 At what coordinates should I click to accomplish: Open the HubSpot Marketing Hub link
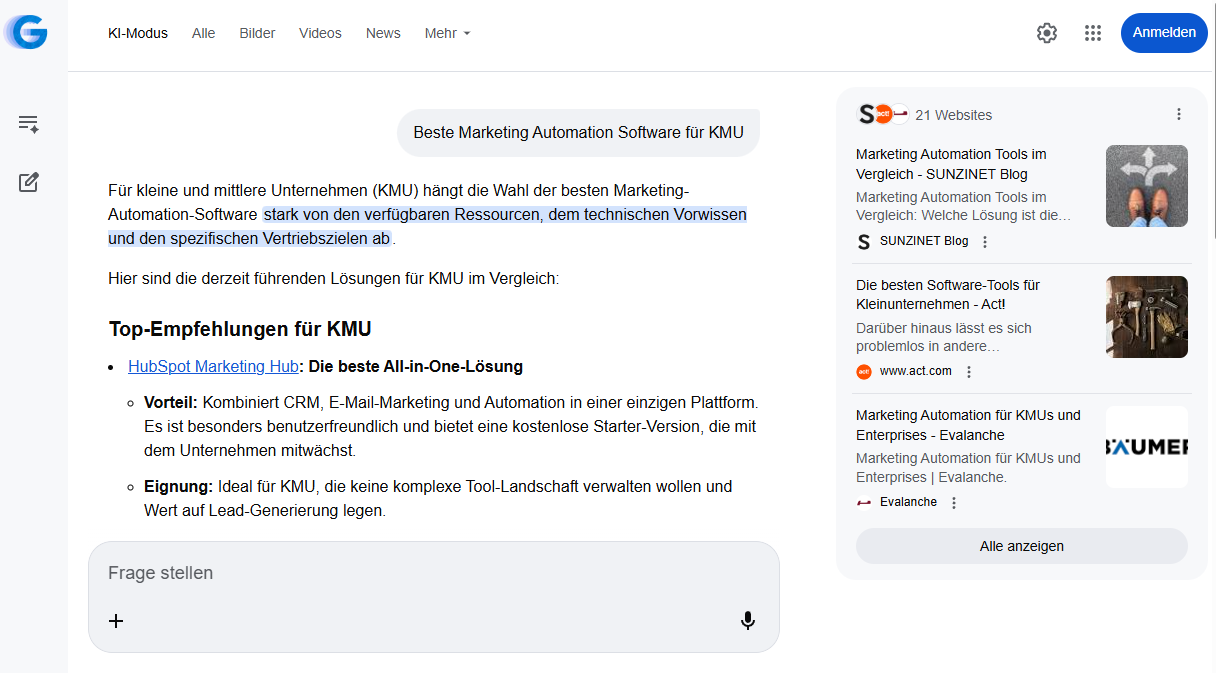point(213,366)
